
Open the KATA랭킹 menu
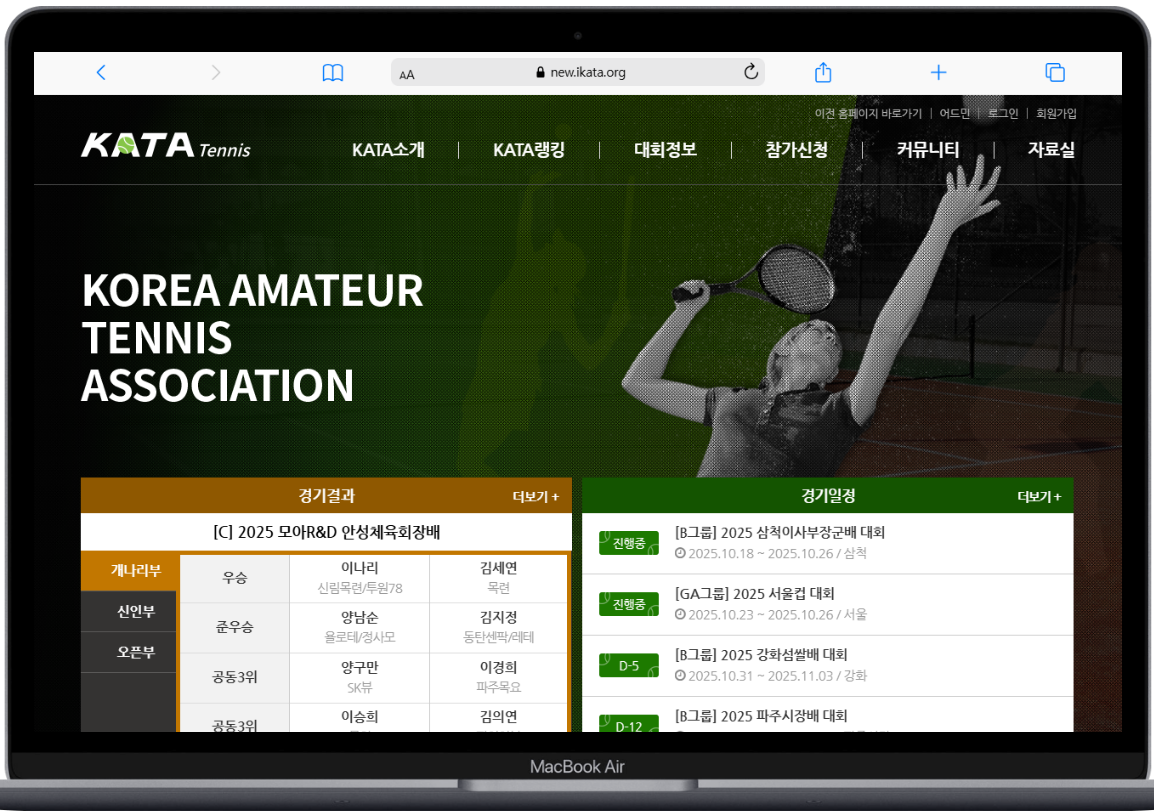click(x=529, y=150)
